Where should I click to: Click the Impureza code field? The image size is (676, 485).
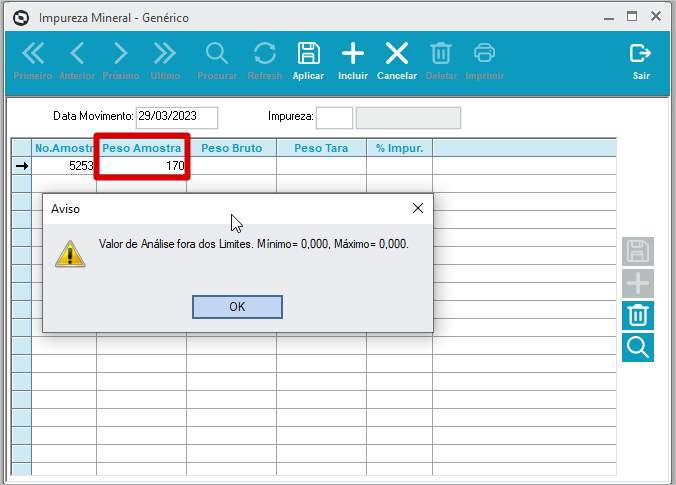coord(334,118)
